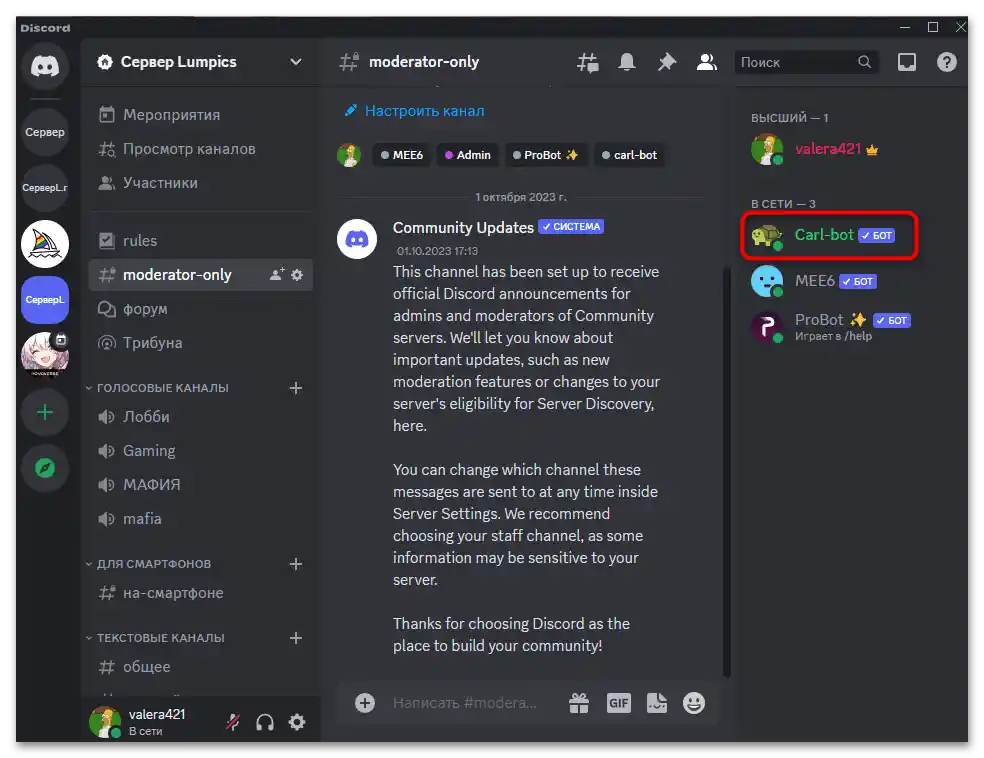Click the chat message scrollbar

(726, 471)
